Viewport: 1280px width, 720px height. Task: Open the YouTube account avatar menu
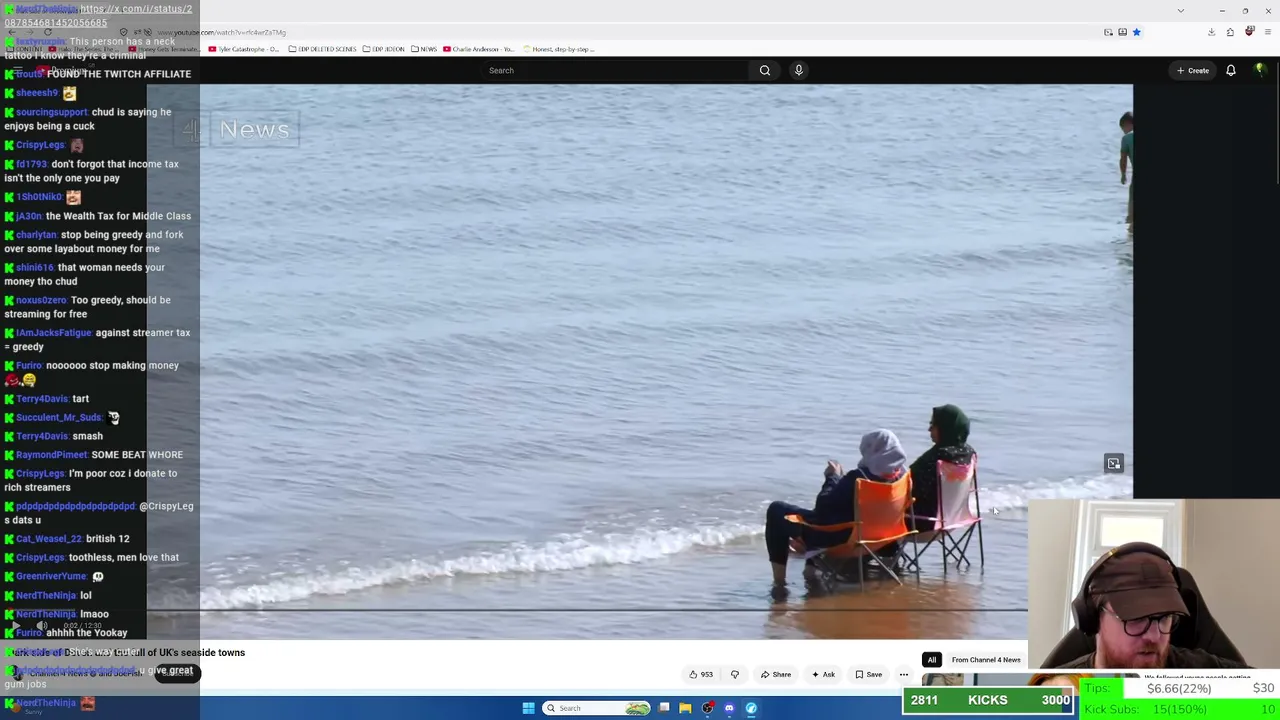[1260, 70]
